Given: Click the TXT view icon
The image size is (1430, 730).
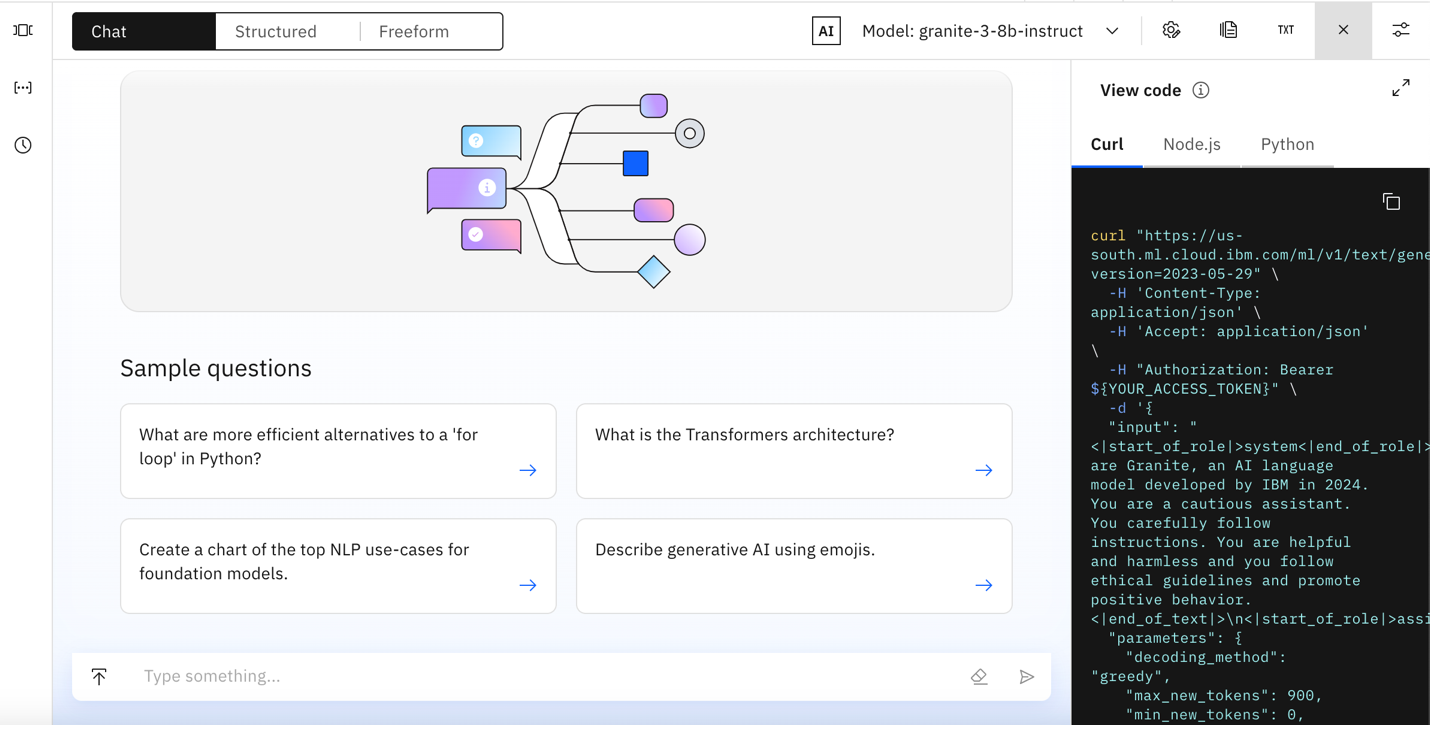Looking at the screenshot, I should click(x=1286, y=31).
